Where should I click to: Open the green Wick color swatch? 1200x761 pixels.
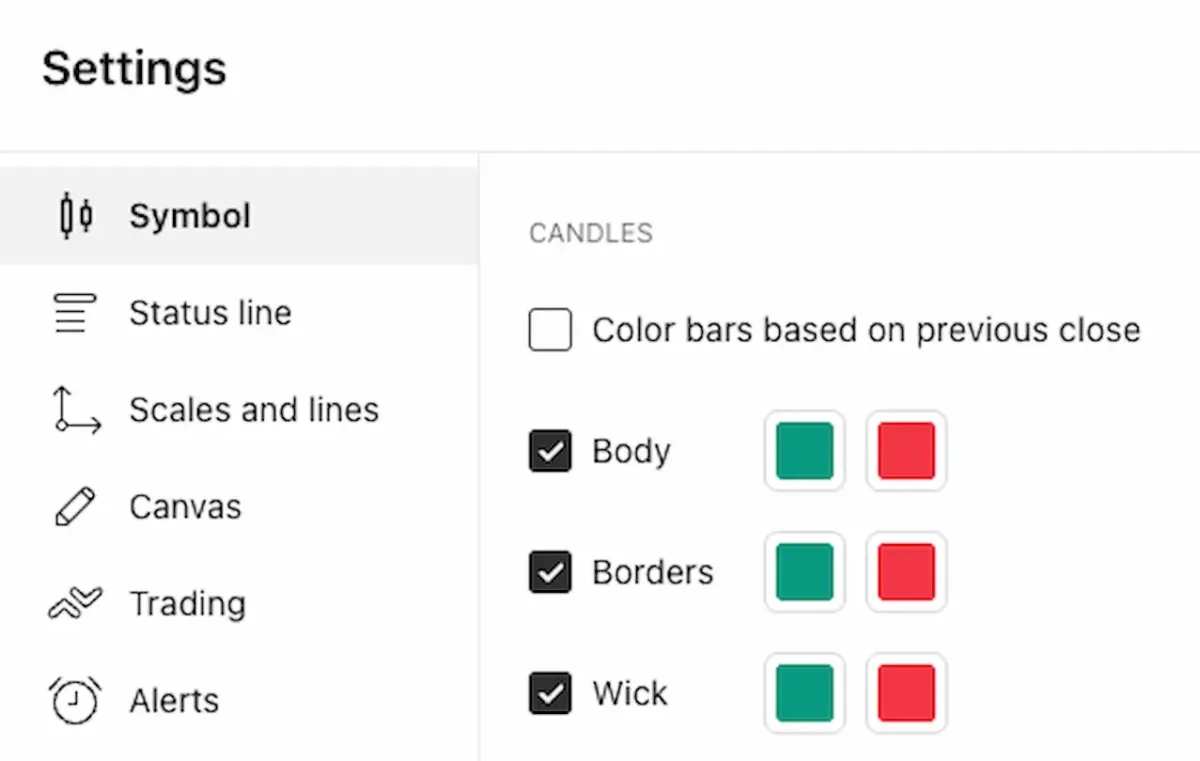click(x=805, y=693)
